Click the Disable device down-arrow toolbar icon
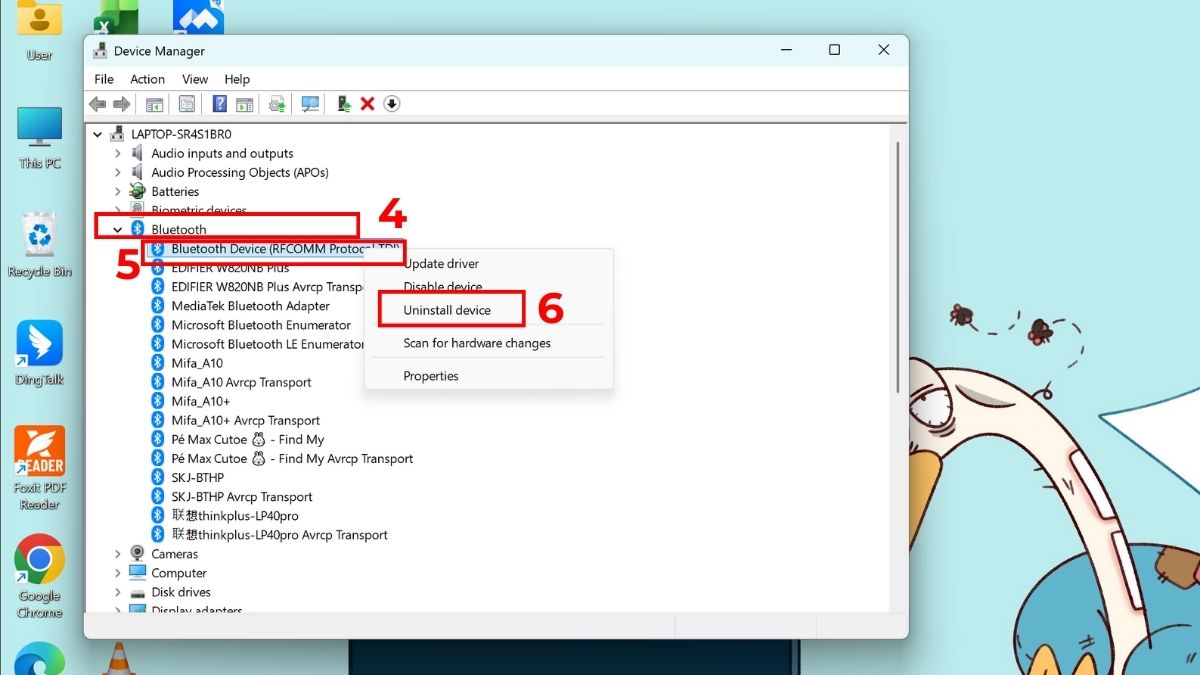The height and width of the screenshot is (675, 1200). (x=392, y=104)
